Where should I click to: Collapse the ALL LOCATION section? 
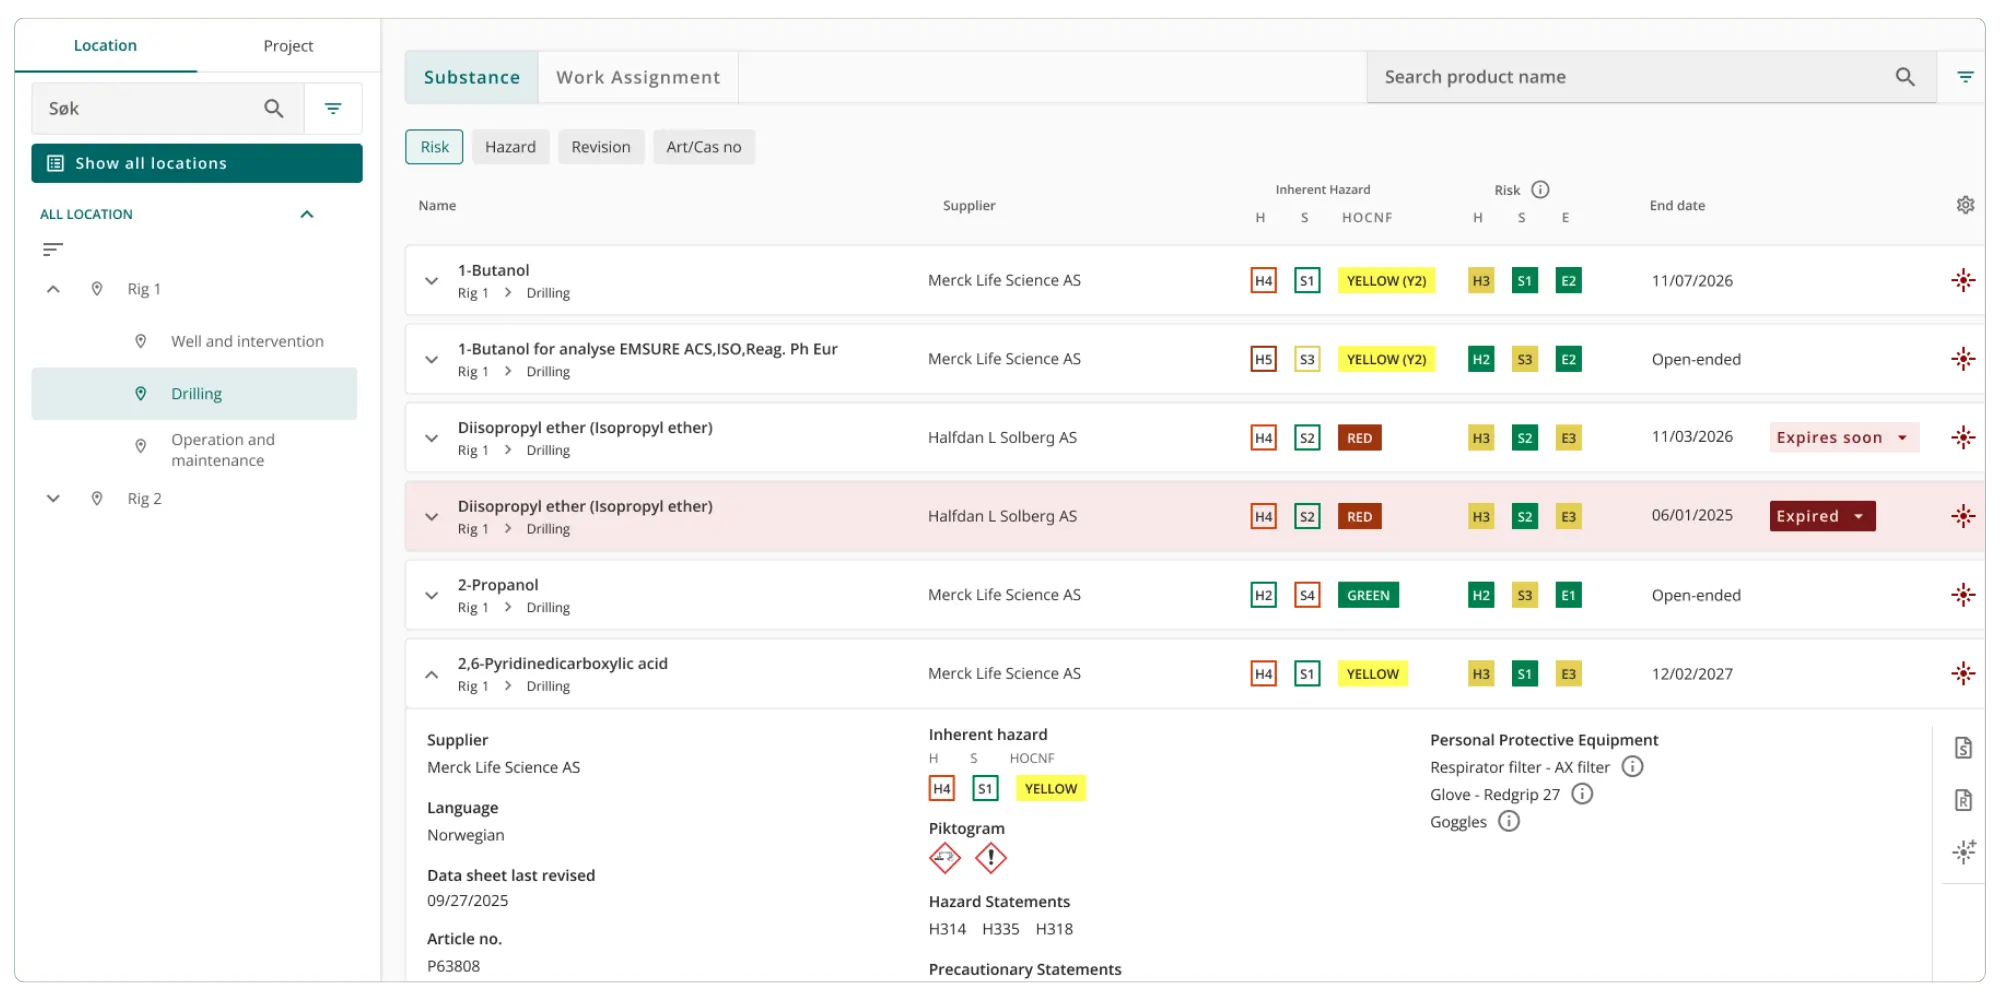[307, 214]
